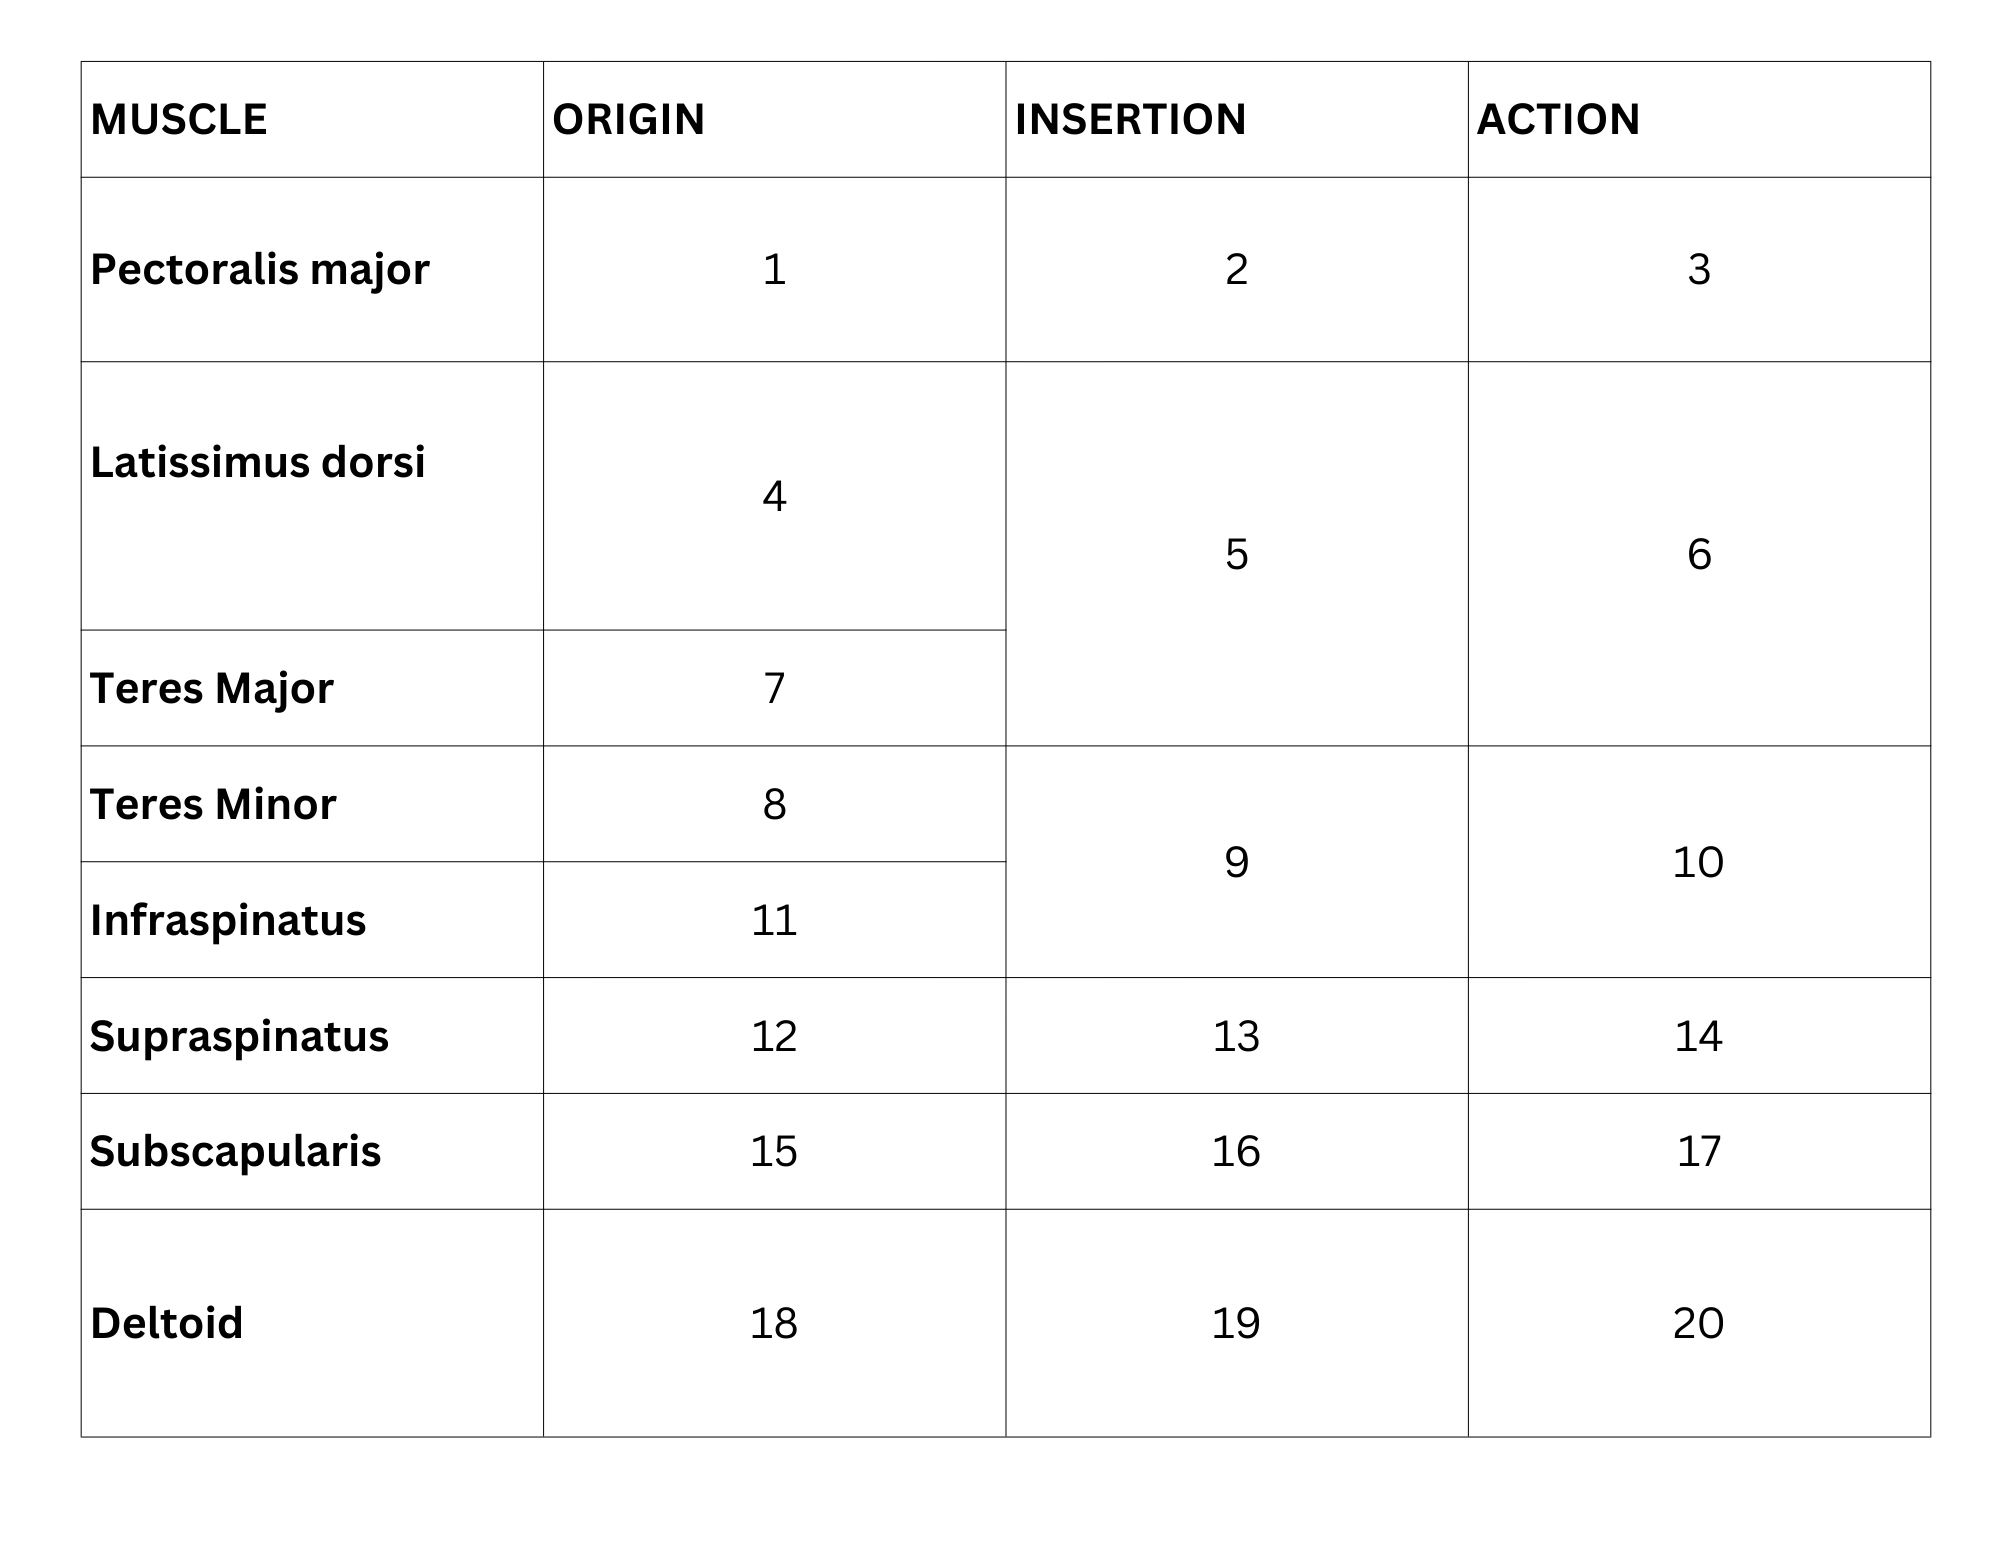Click the Infraspinatus row label
This screenshot has height=1566, width=2012.
[228, 920]
